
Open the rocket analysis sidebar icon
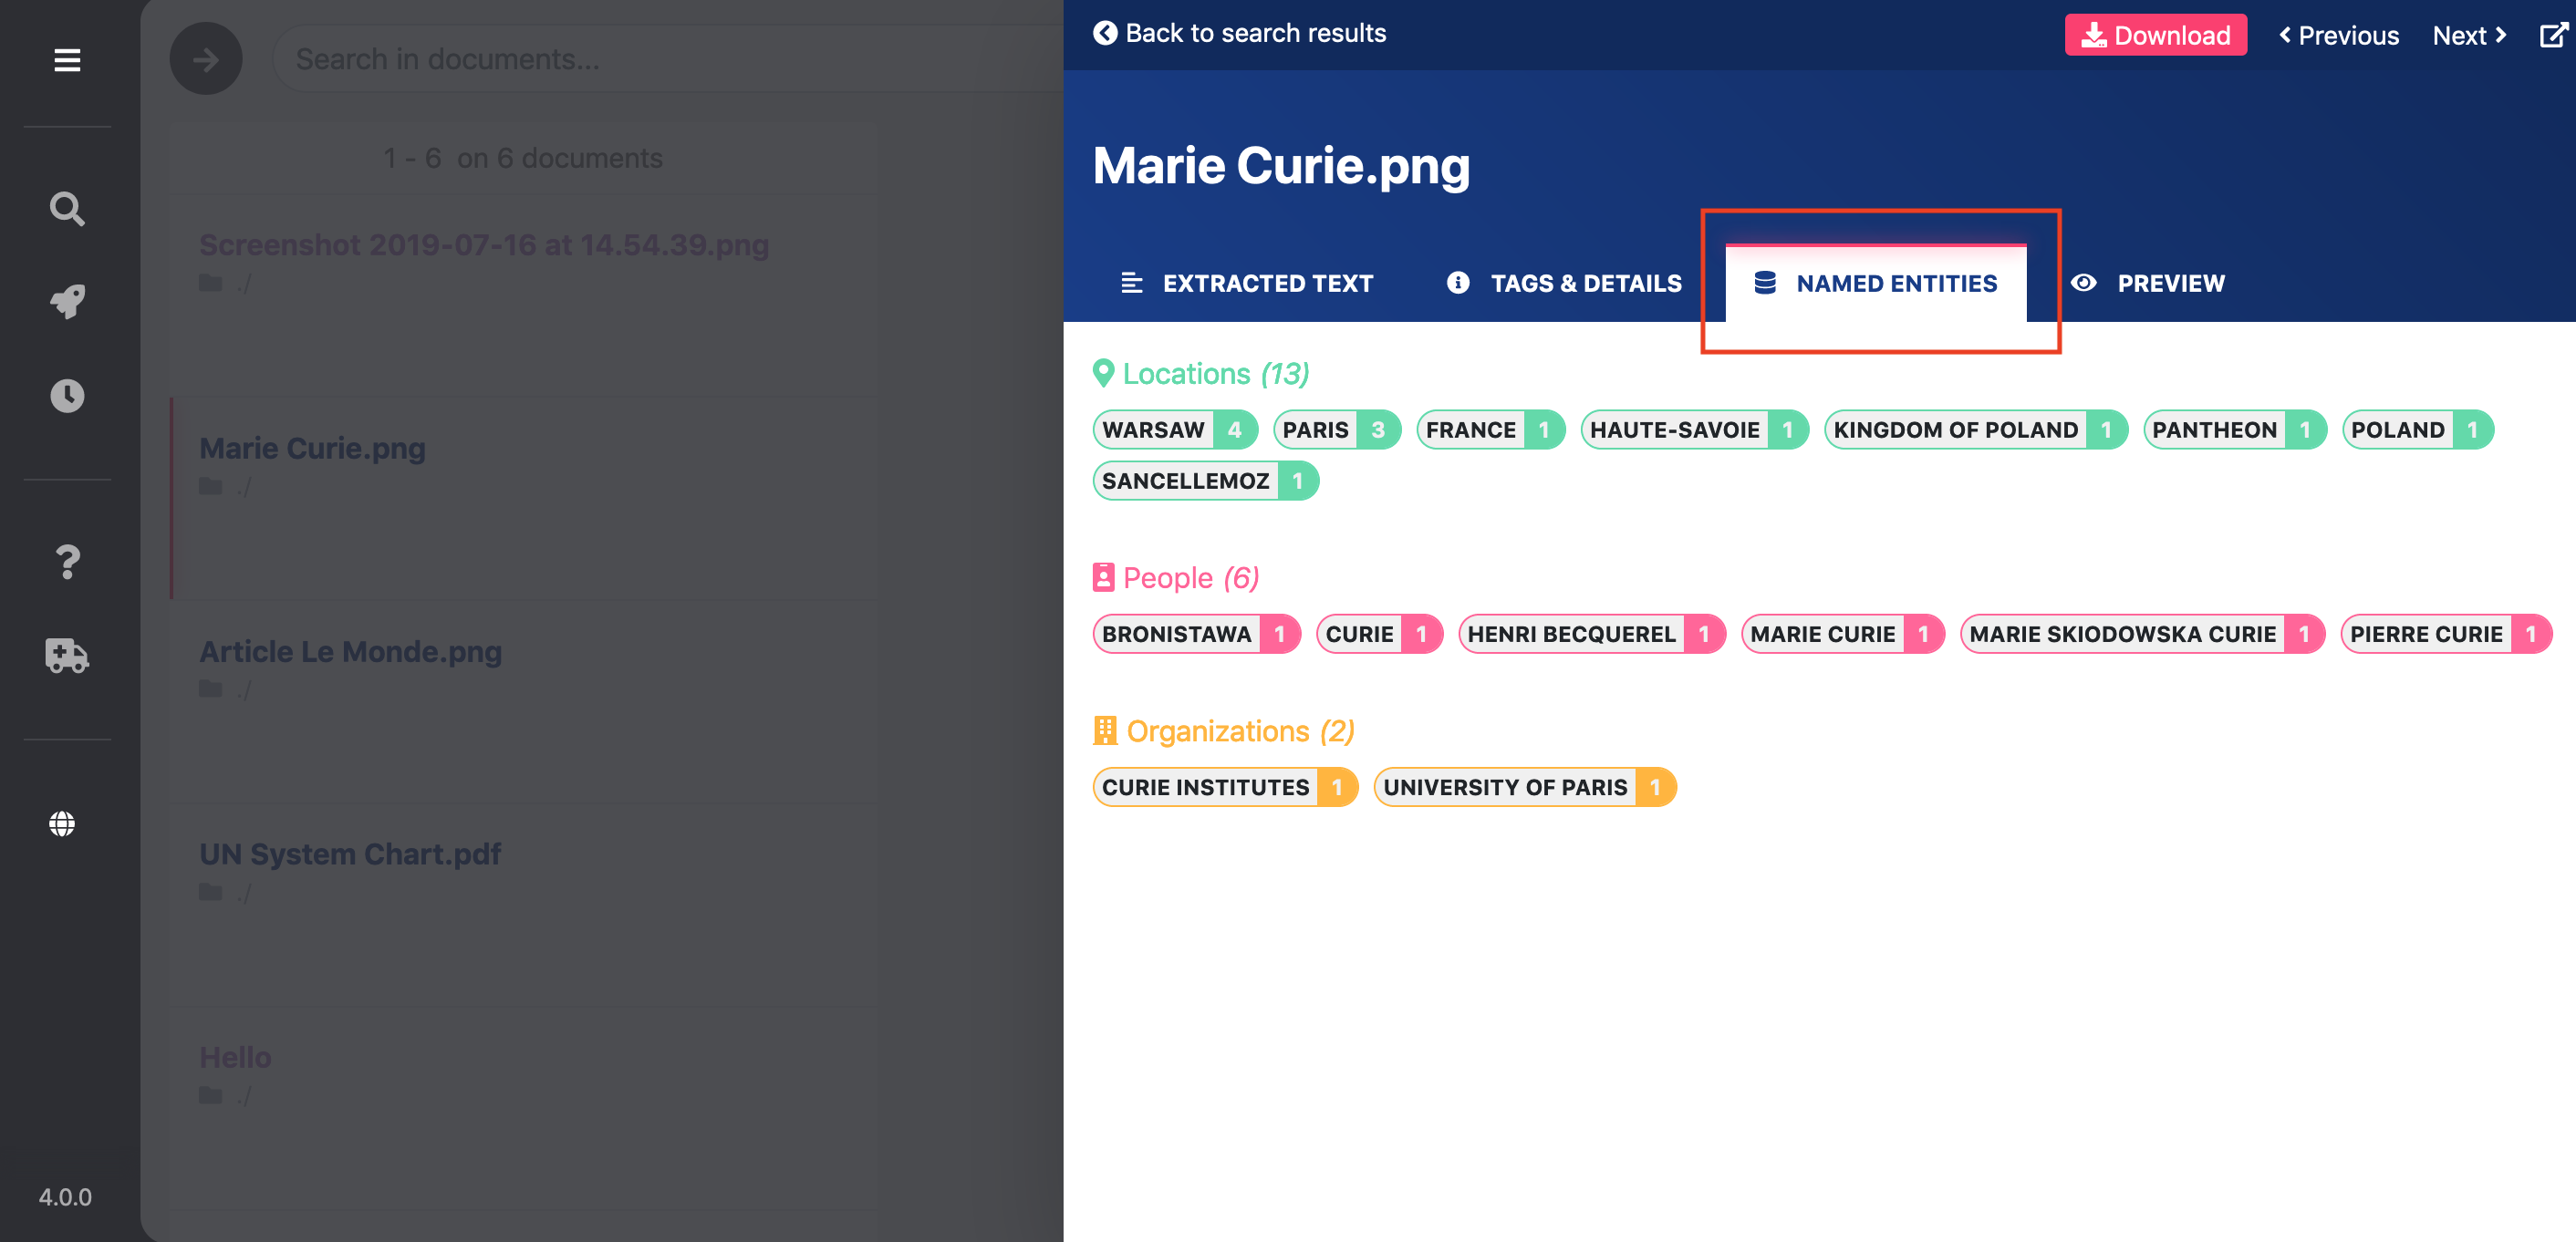point(67,302)
